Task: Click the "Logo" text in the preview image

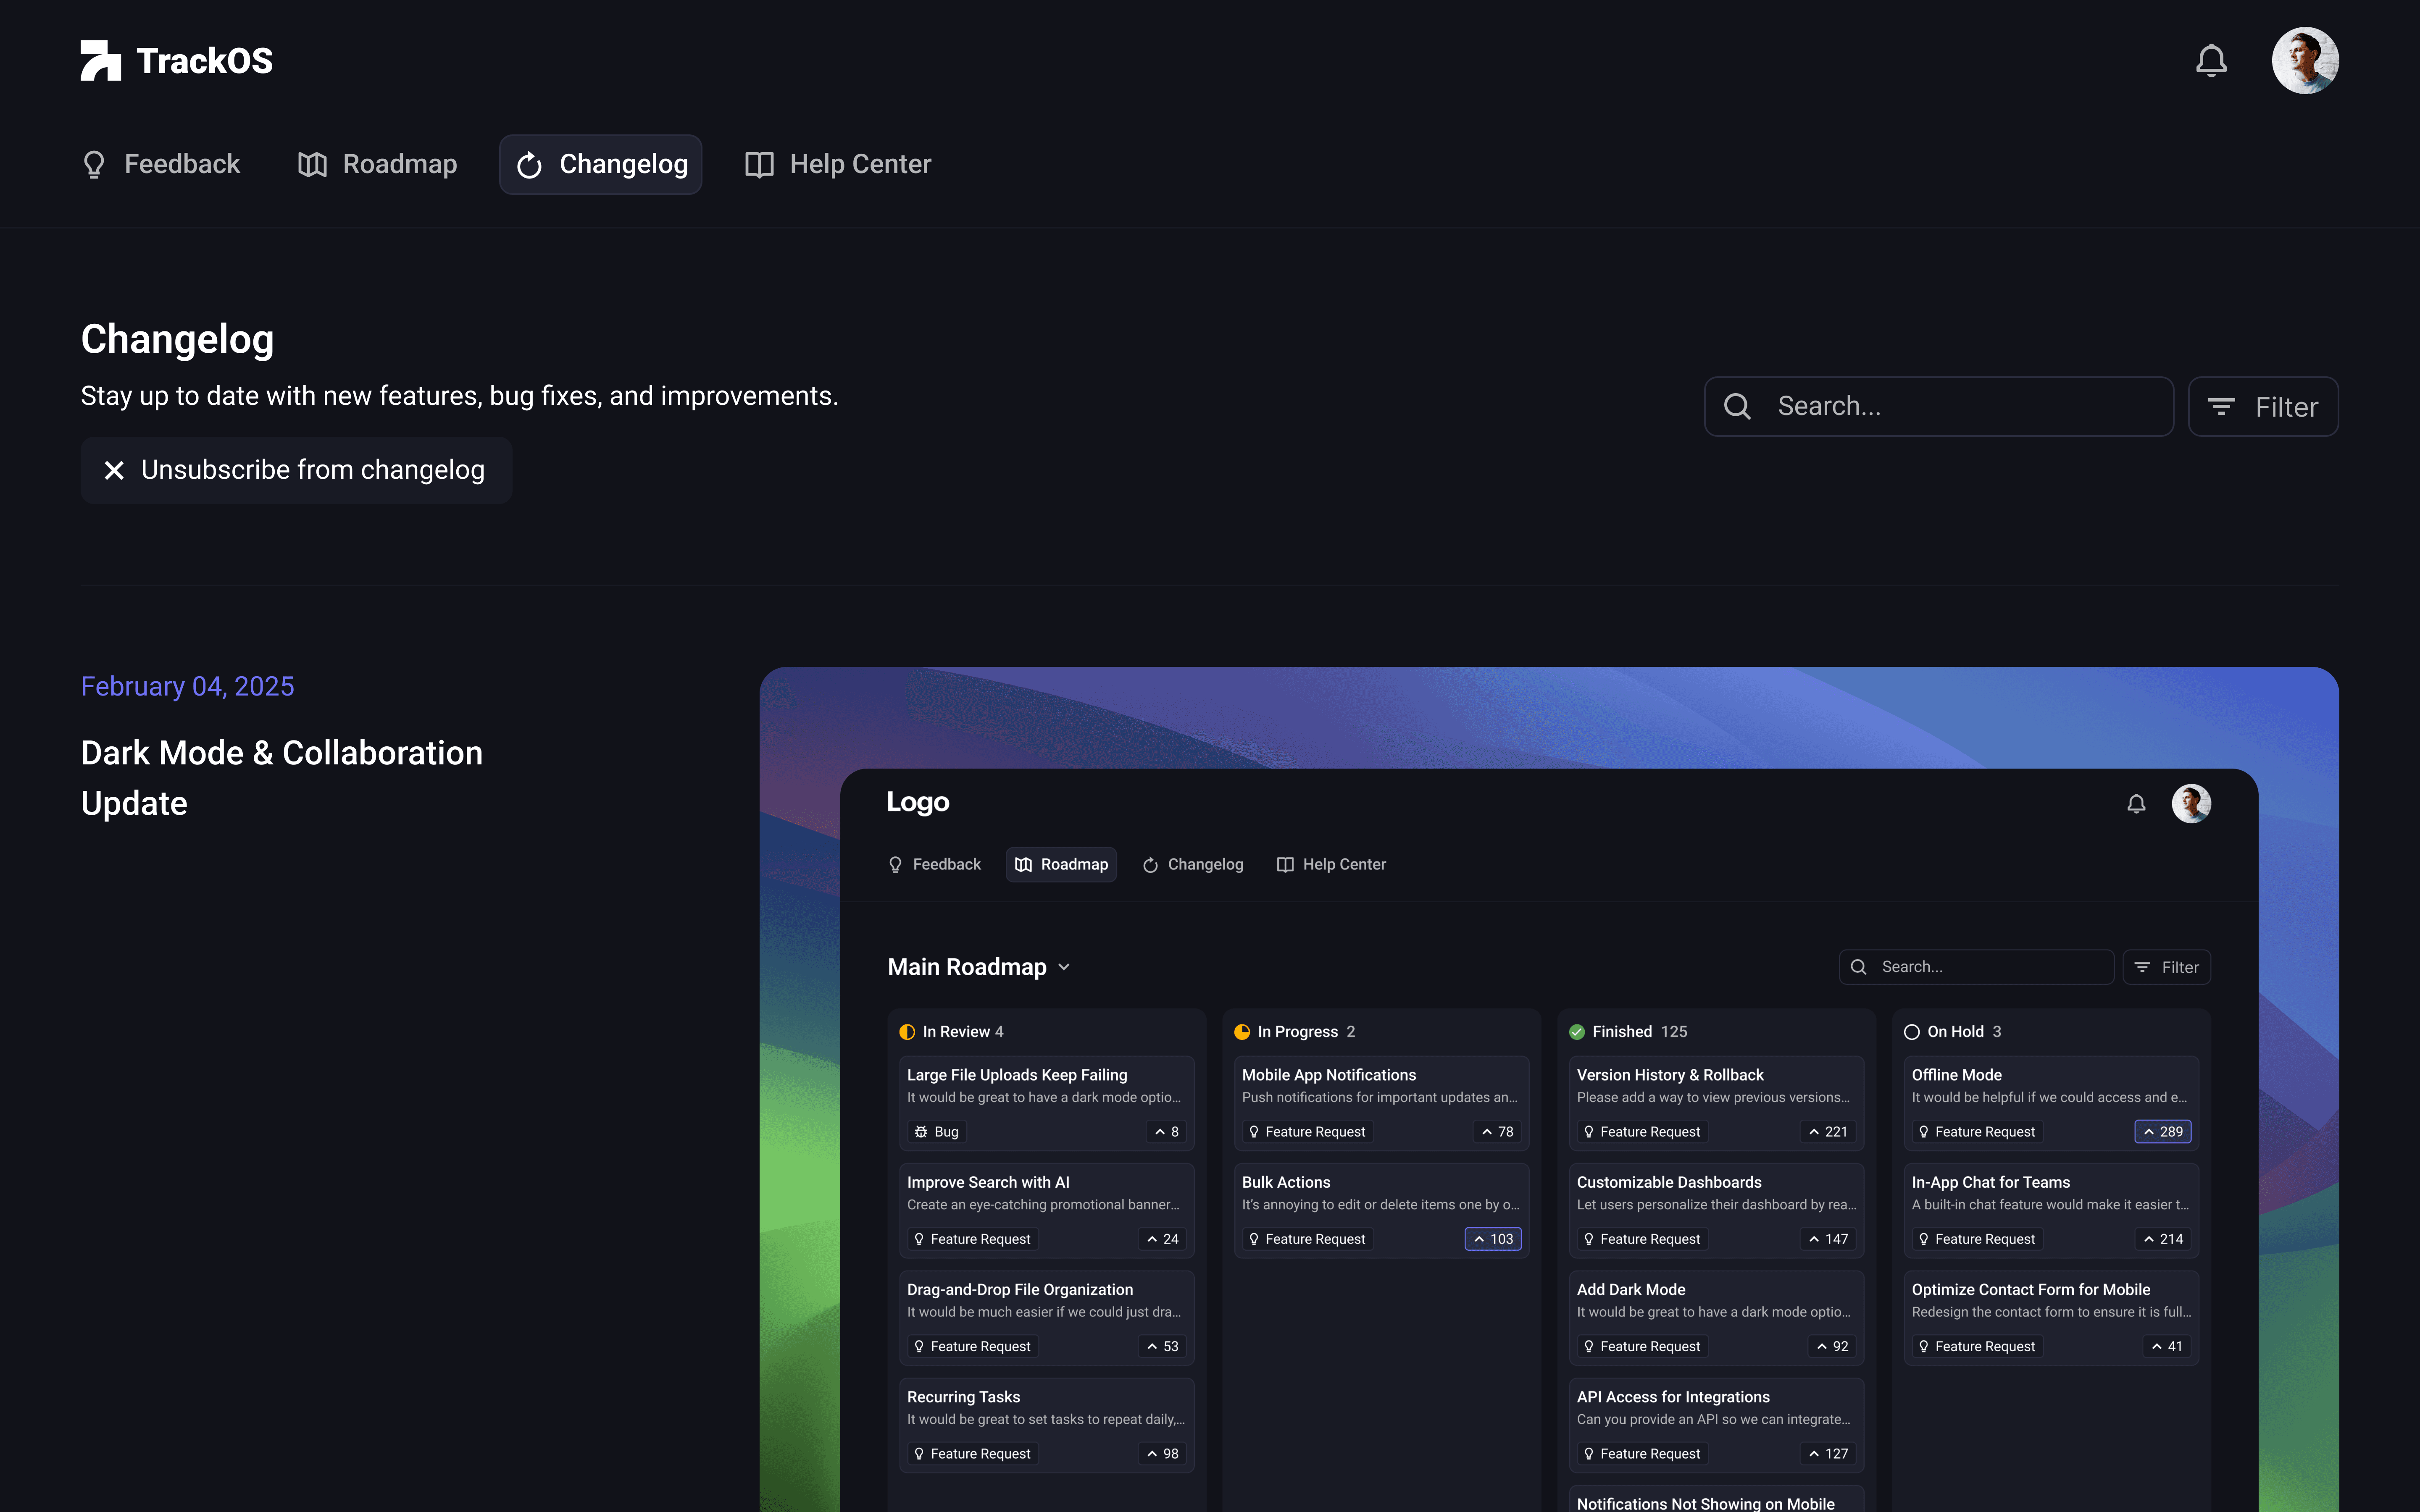Action: [918, 802]
